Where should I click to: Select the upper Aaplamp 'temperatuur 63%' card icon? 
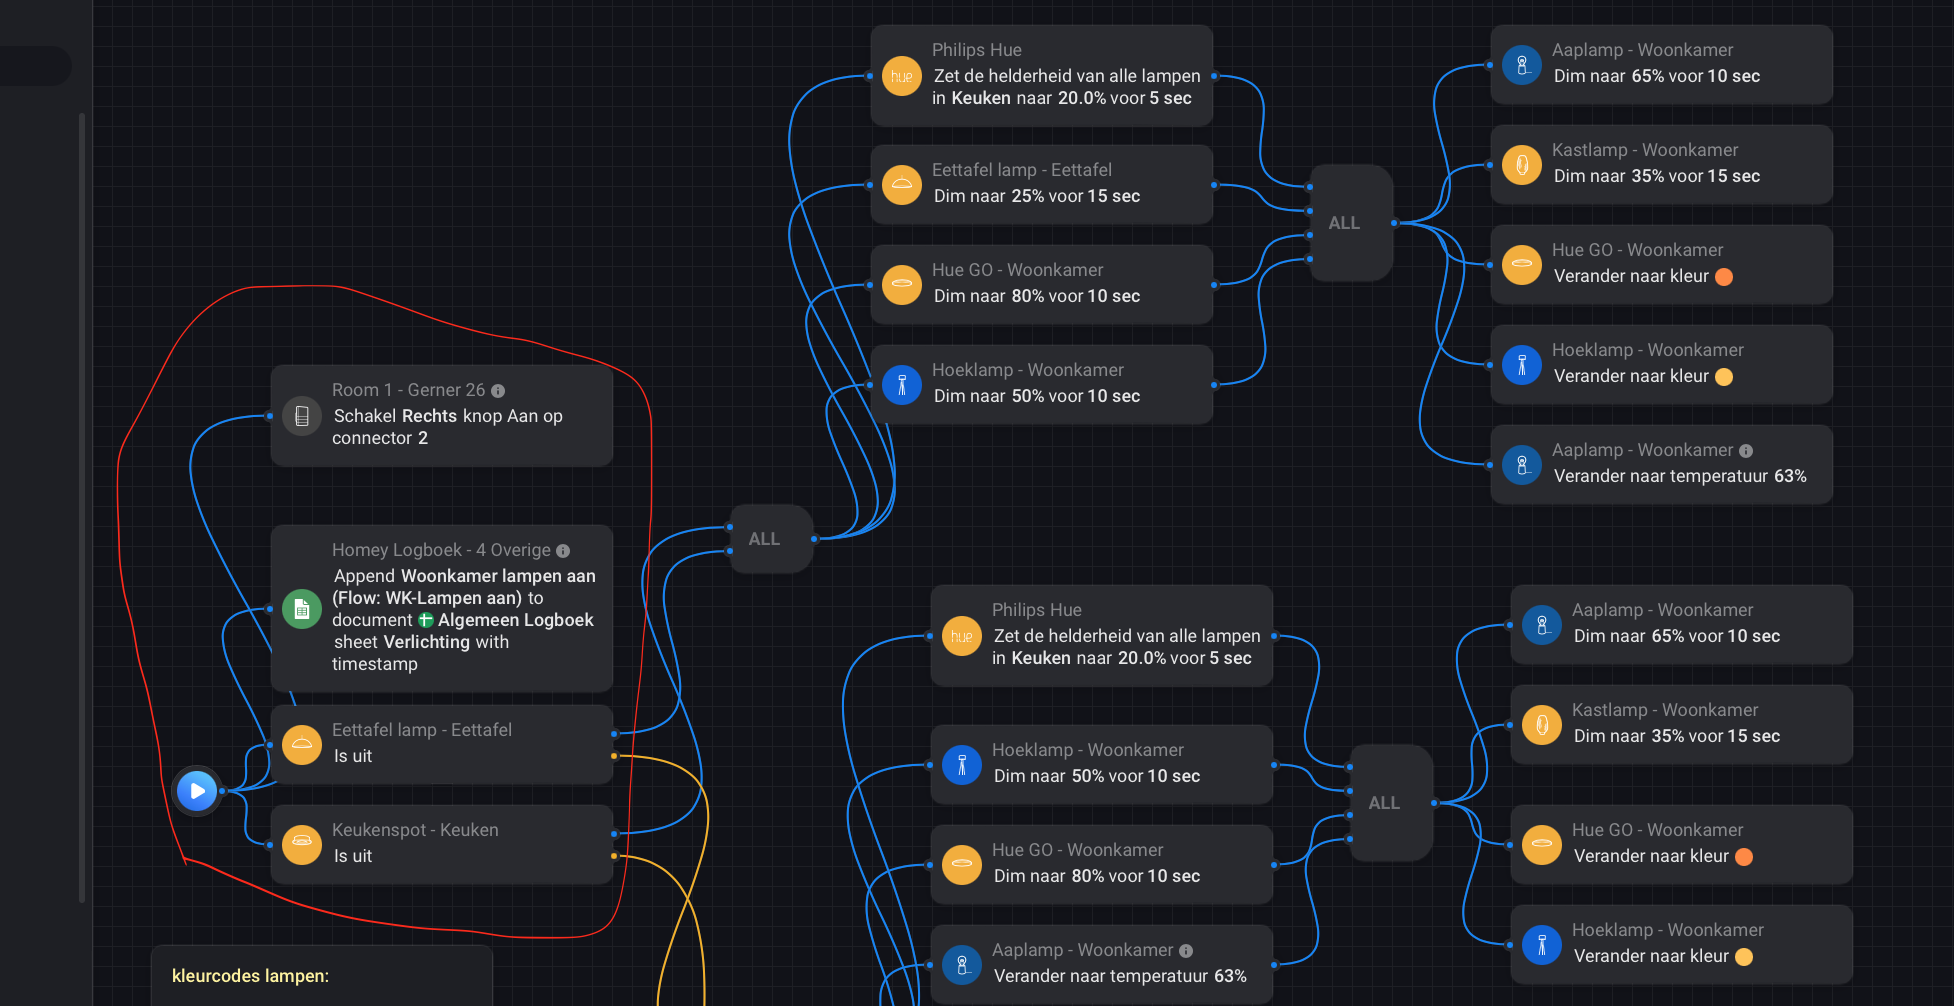coord(1522,465)
